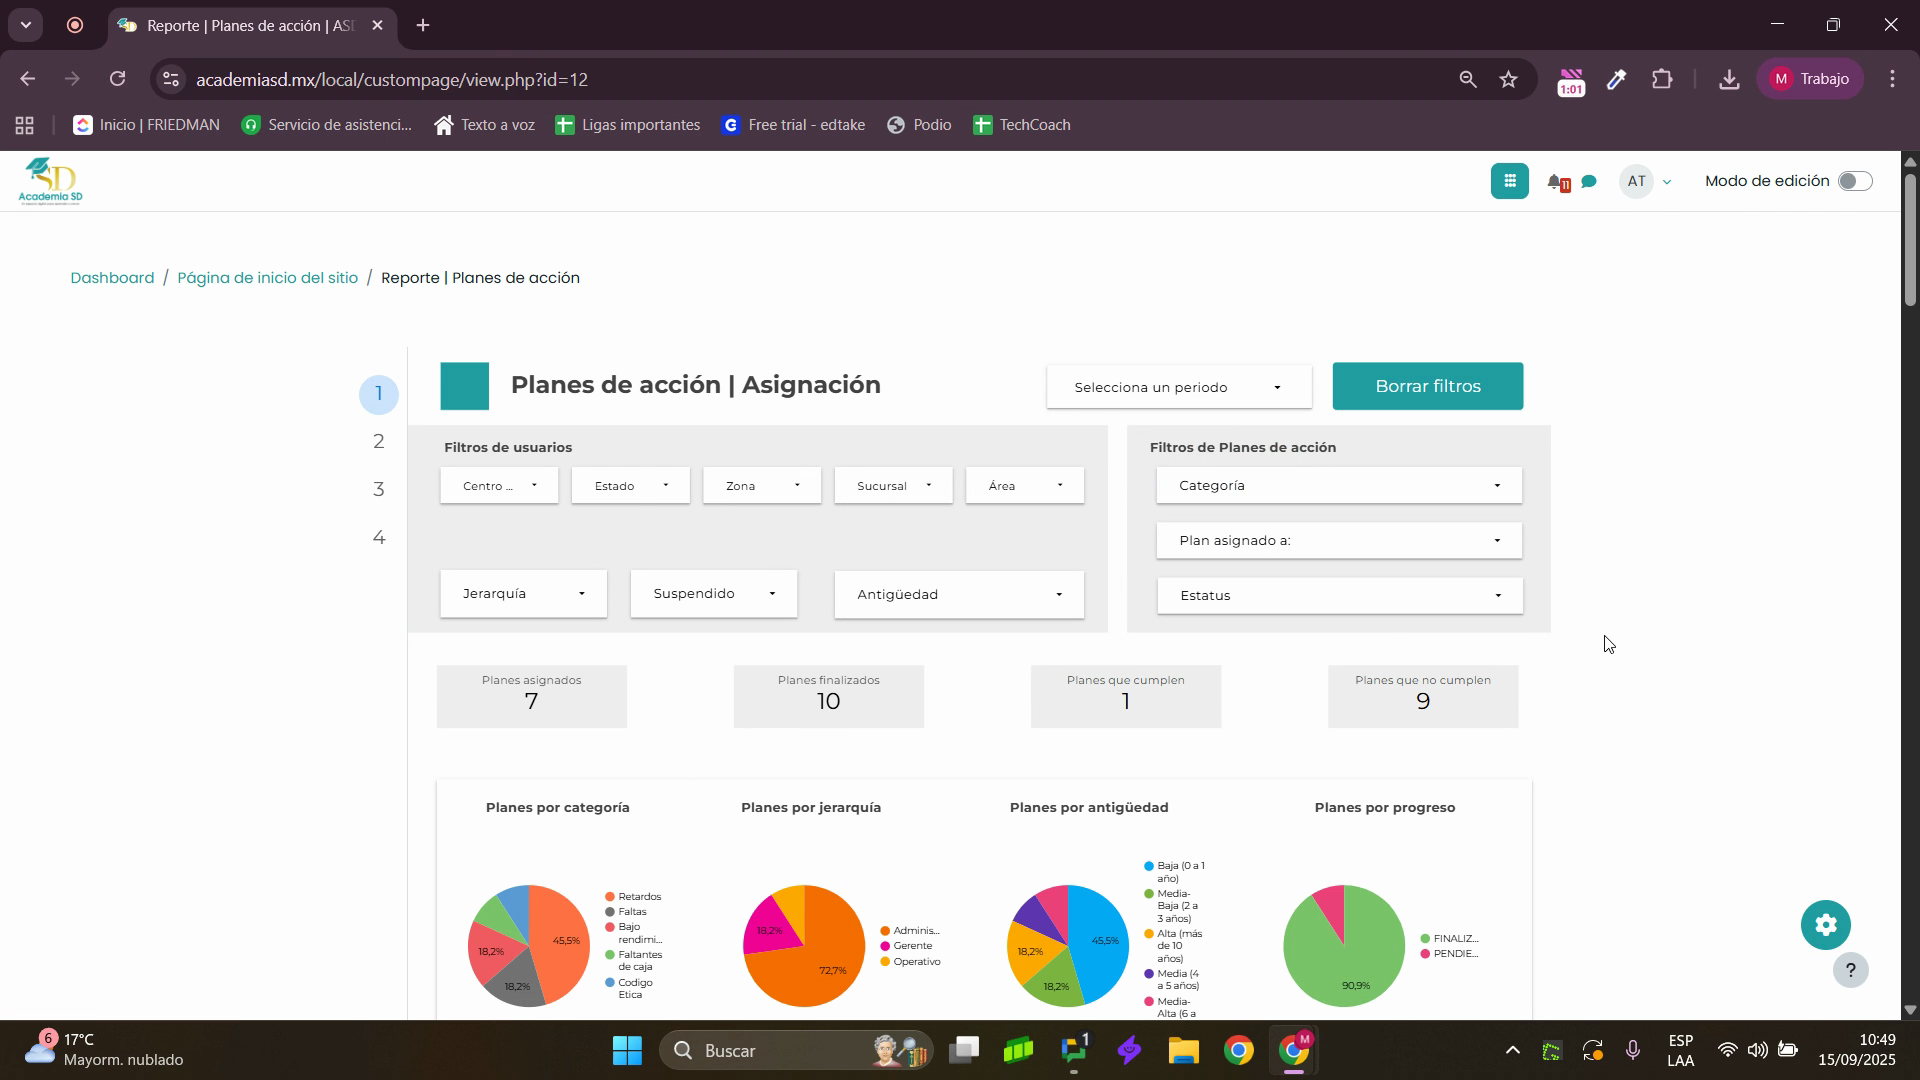The width and height of the screenshot is (1920, 1080).
Task: Open the messages chat bubble icon
Action: pos(1589,182)
